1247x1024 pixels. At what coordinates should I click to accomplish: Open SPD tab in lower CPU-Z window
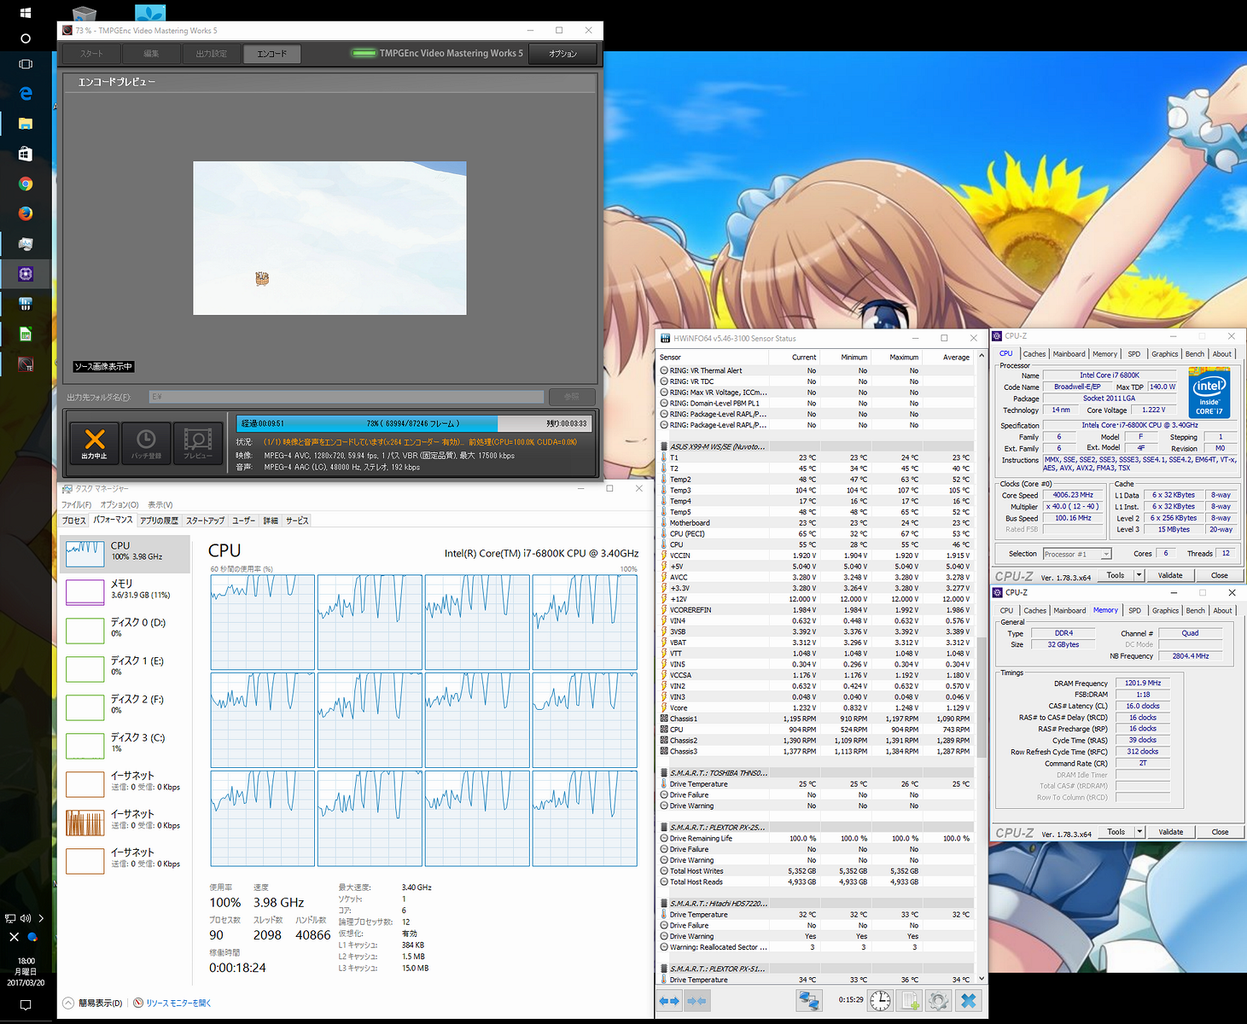(1134, 611)
